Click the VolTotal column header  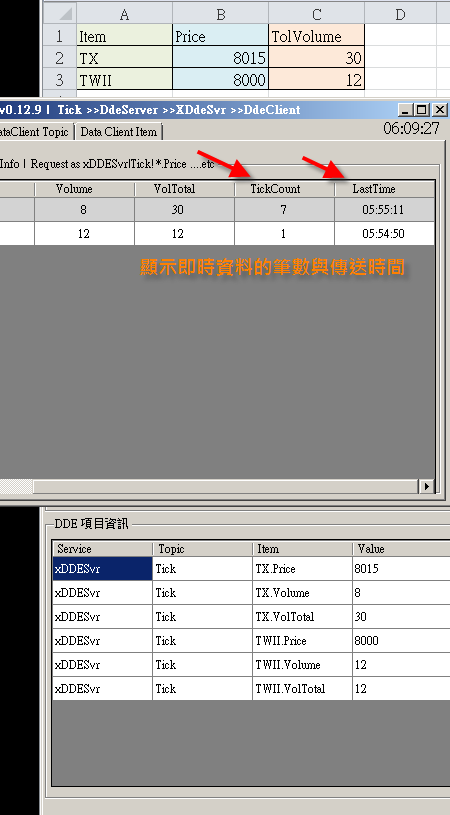184,189
